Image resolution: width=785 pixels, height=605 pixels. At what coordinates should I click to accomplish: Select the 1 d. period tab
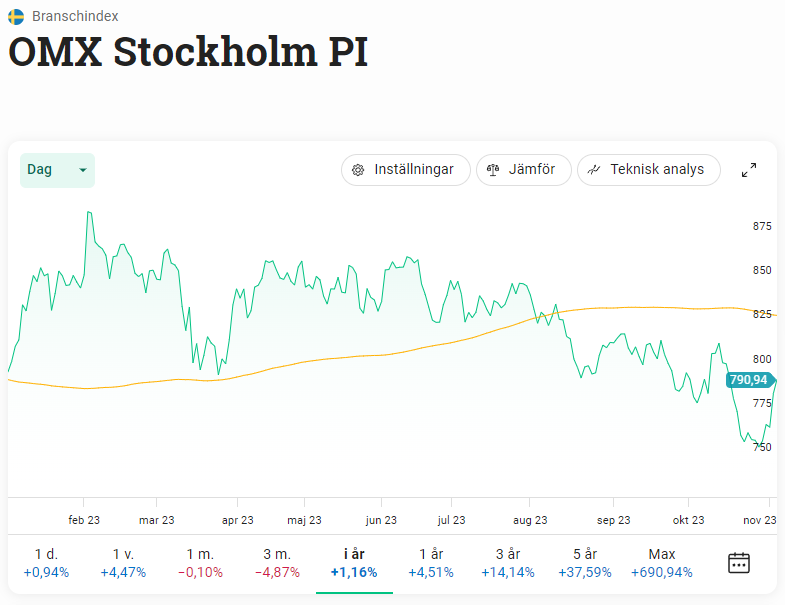pyautogui.click(x=46, y=563)
